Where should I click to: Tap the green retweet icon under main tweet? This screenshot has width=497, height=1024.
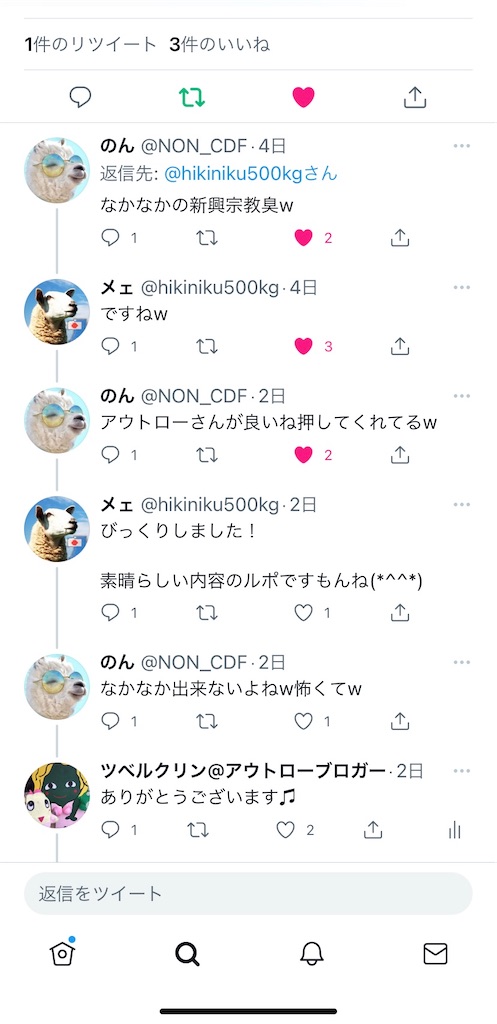pyautogui.click(x=192, y=97)
